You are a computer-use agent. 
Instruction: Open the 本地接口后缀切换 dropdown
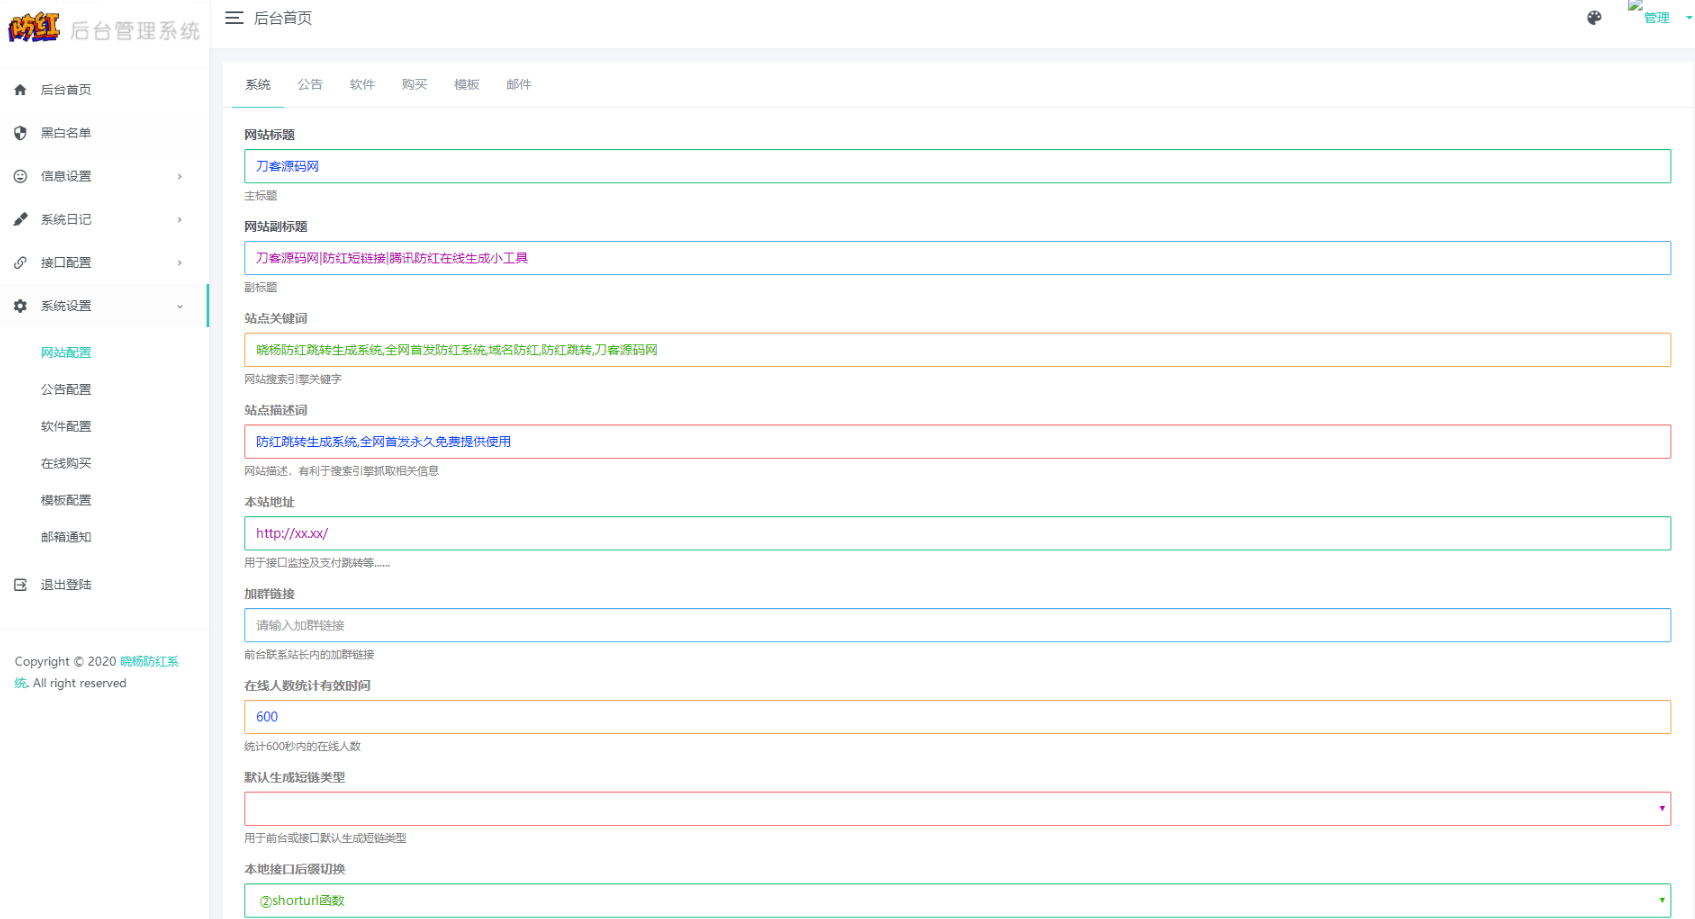(x=957, y=900)
